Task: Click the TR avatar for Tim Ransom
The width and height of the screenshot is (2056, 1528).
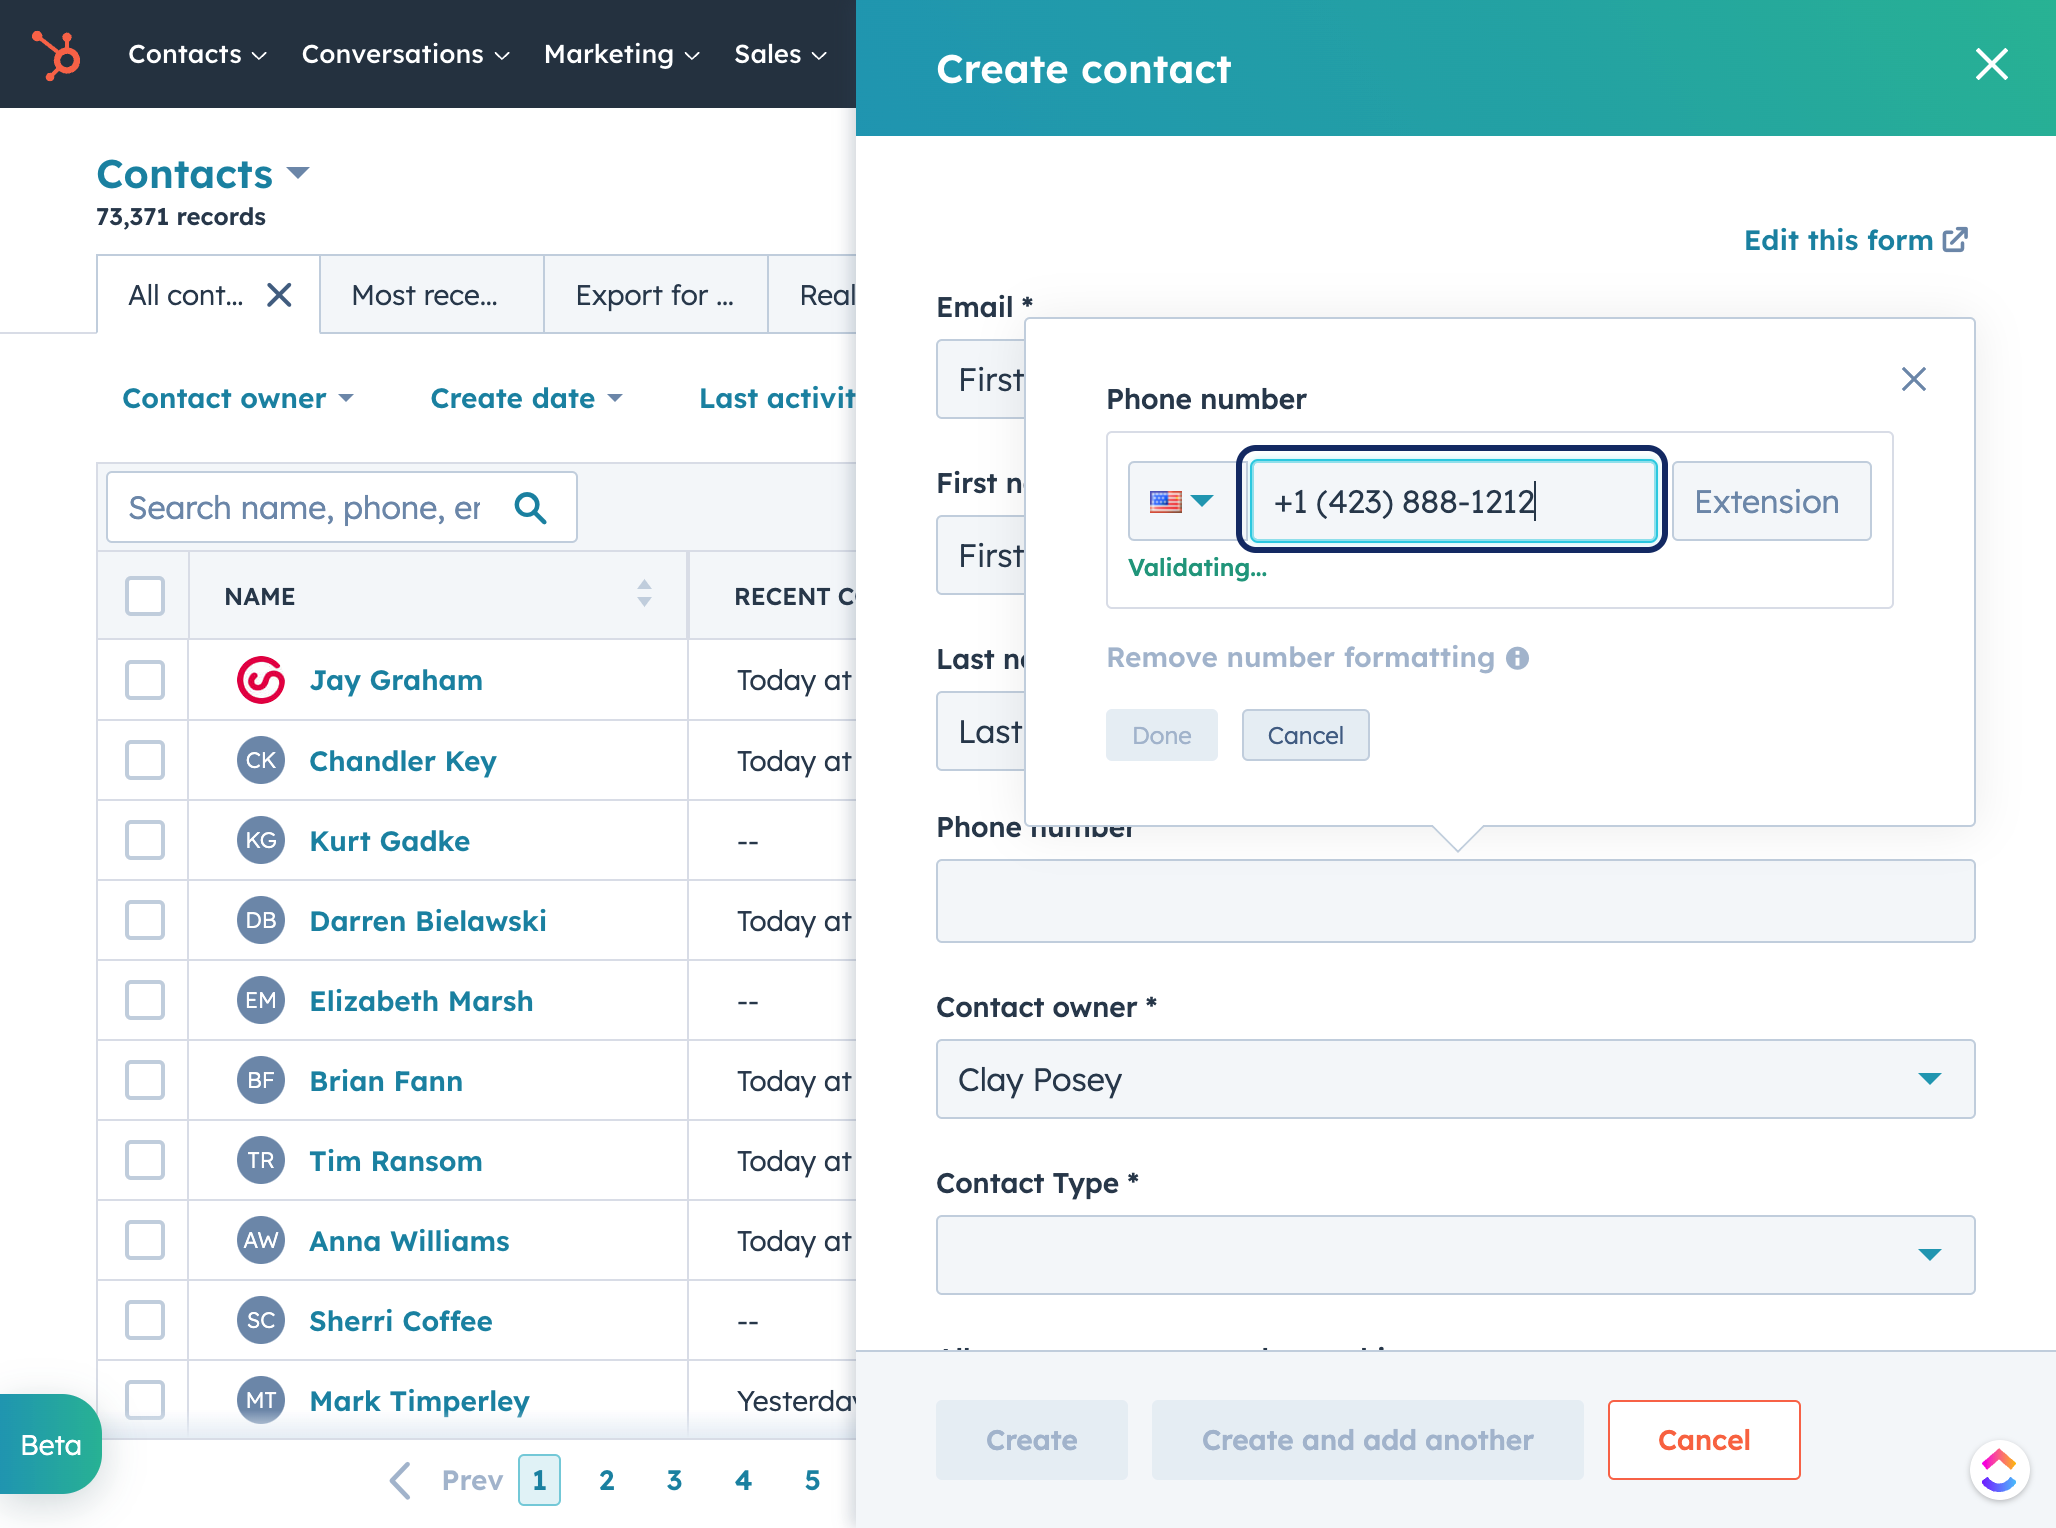Action: click(261, 1160)
